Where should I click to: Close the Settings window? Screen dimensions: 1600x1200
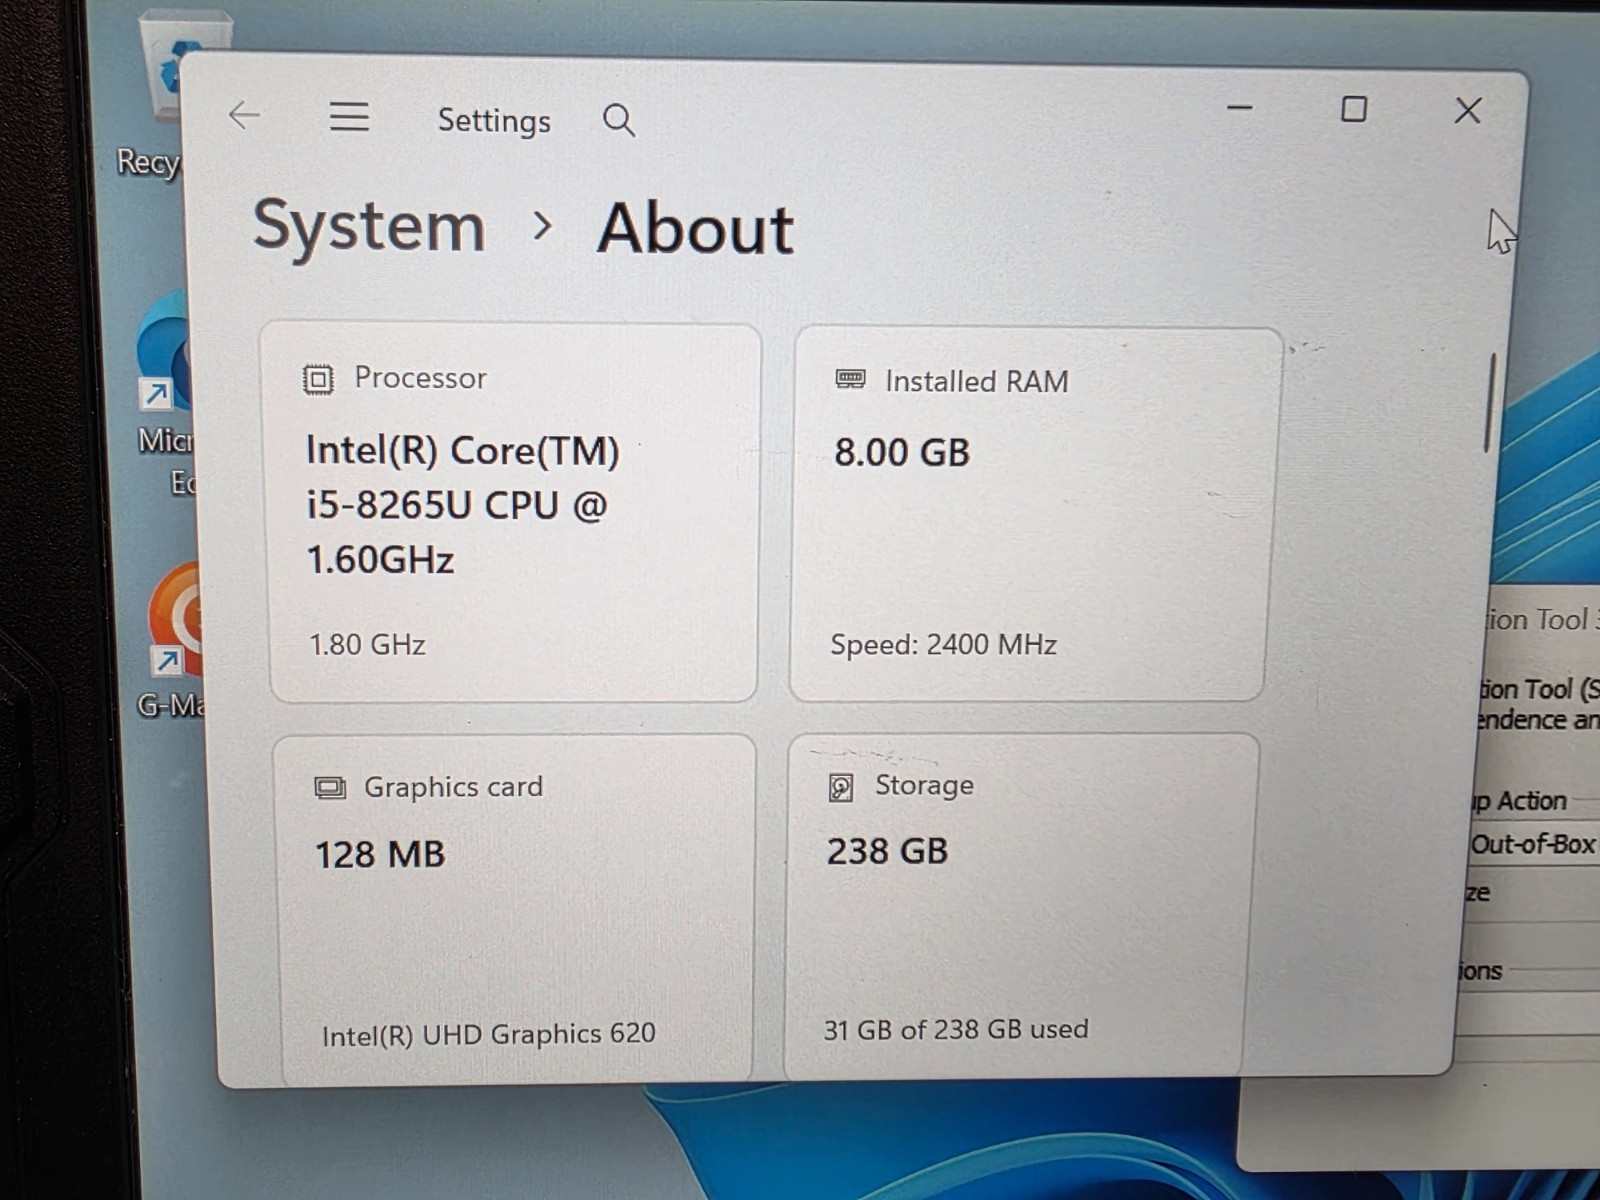(x=1468, y=110)
